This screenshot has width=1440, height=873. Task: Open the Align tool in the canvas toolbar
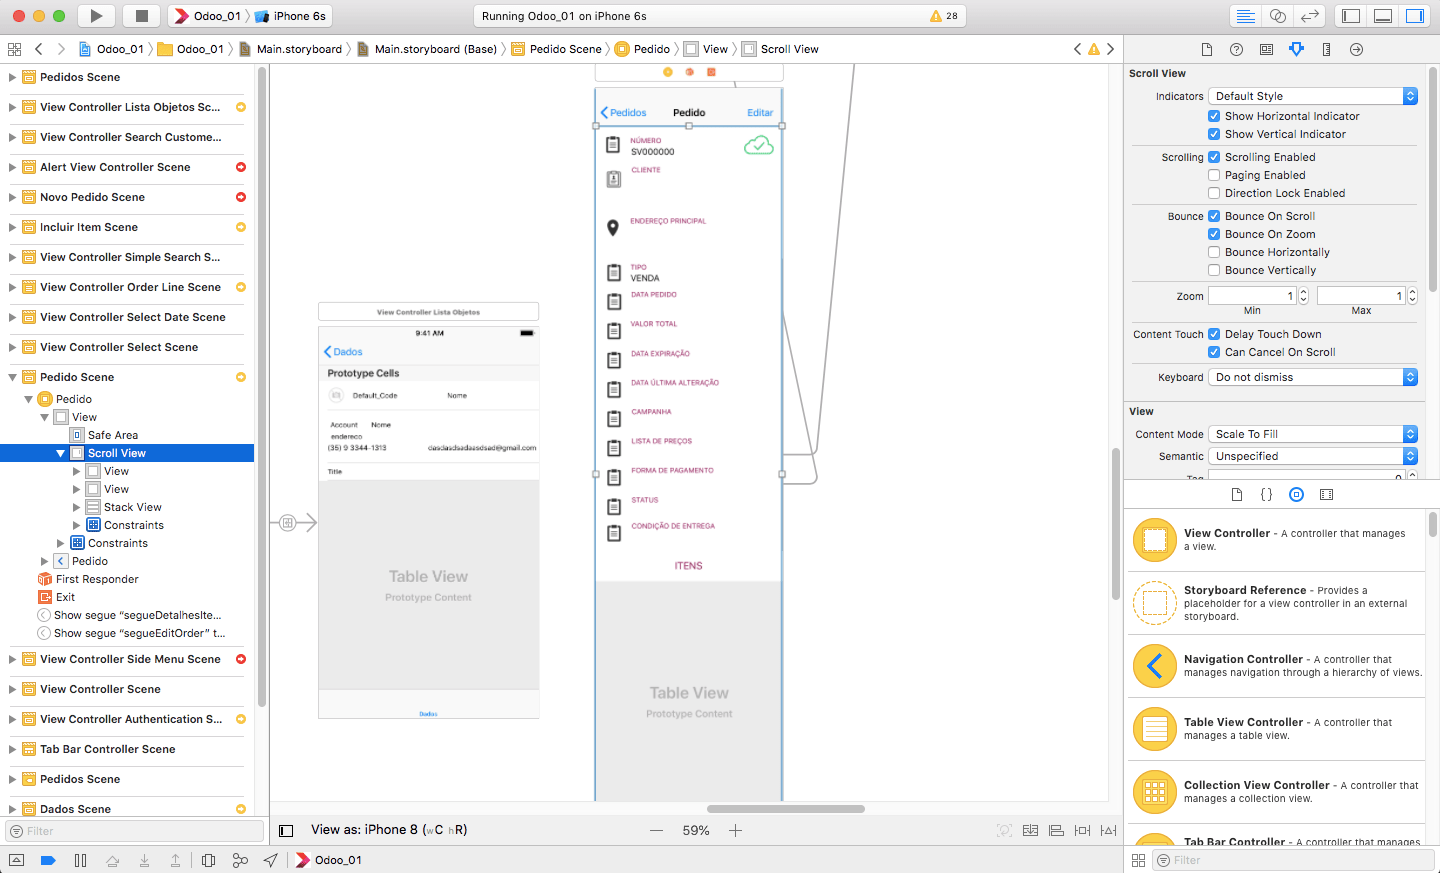click(x=1055, y=830)
